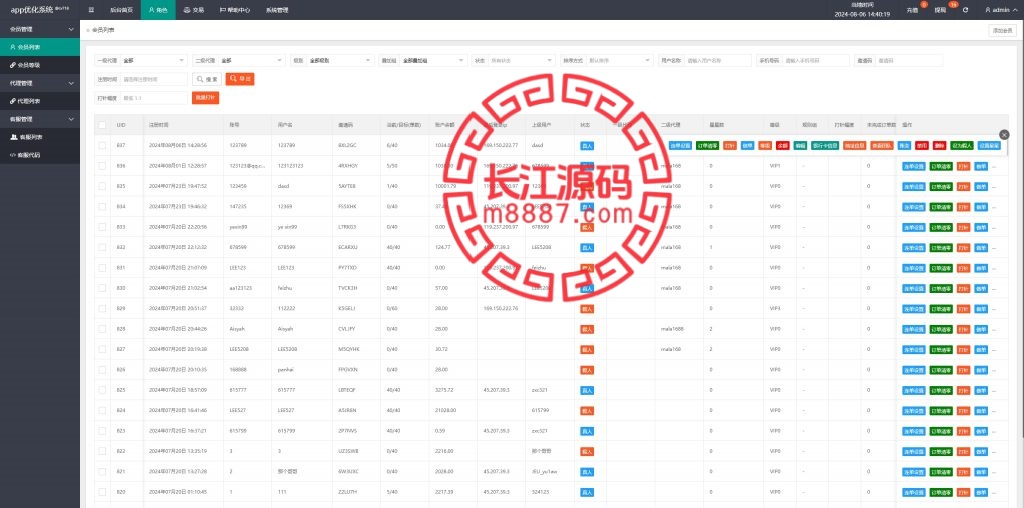Click the 注册时间 date input

(x=153, y=79)
